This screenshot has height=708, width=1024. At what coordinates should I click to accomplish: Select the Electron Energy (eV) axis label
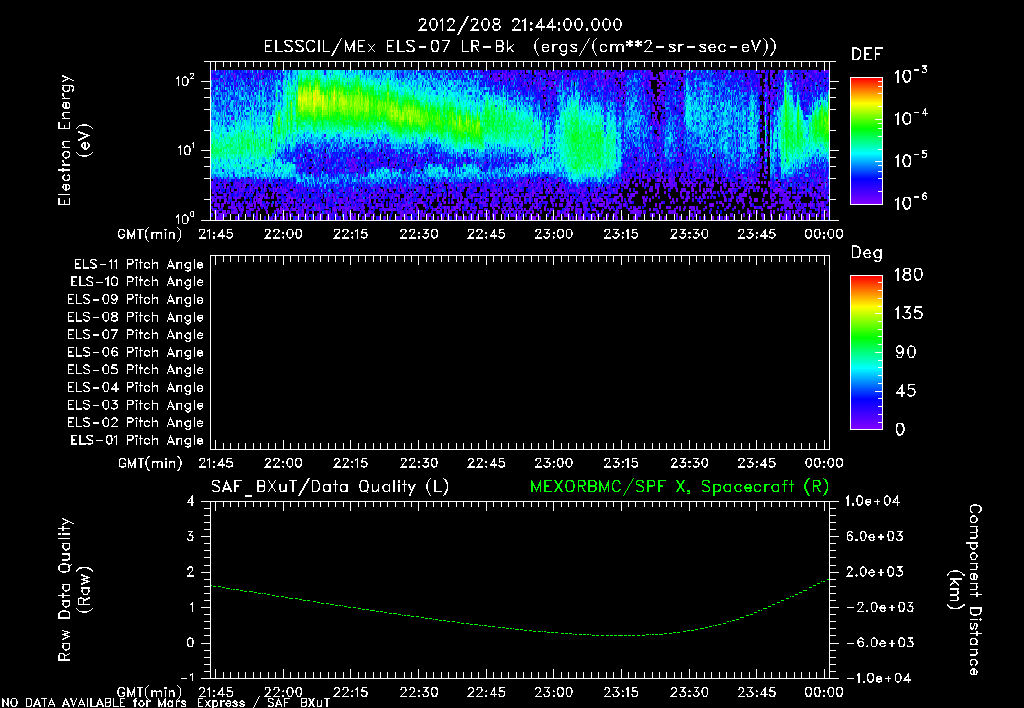tap(74, 140)
